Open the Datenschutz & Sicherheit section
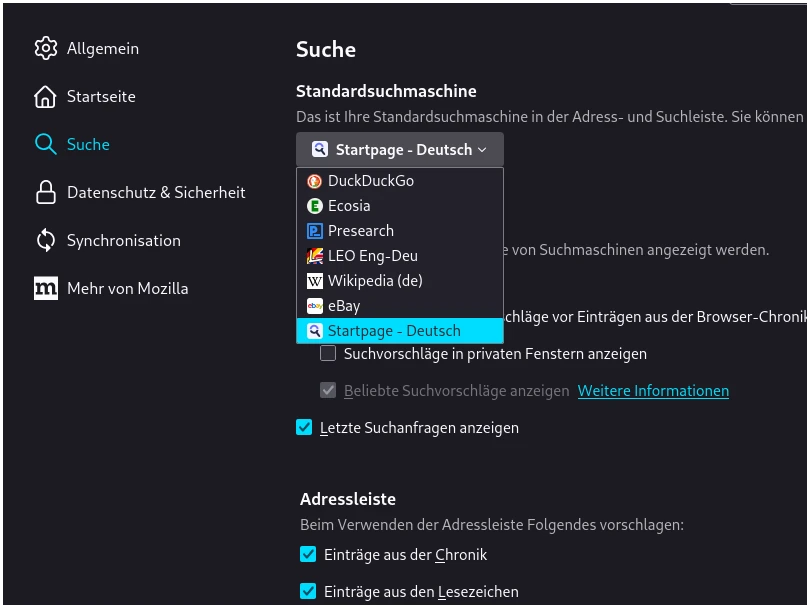The image size is (810, 612). click(154, 192)
